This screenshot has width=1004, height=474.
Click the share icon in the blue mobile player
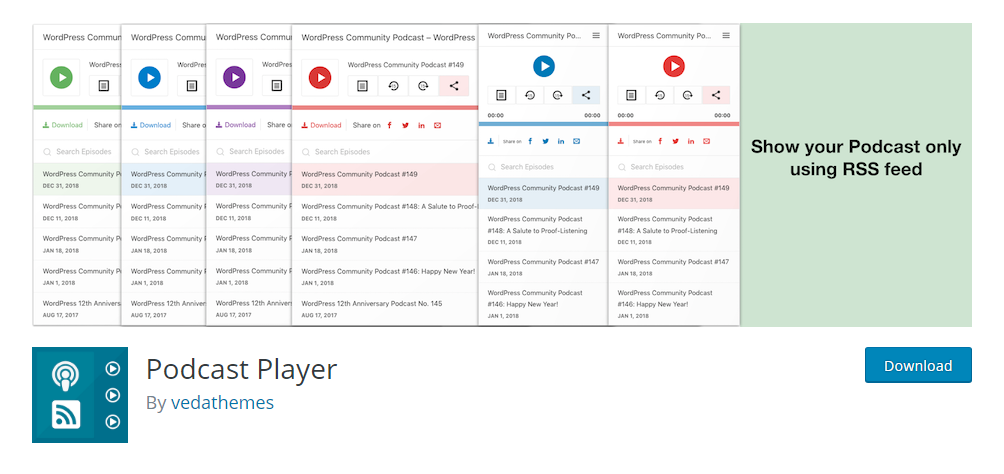point(586,95)
